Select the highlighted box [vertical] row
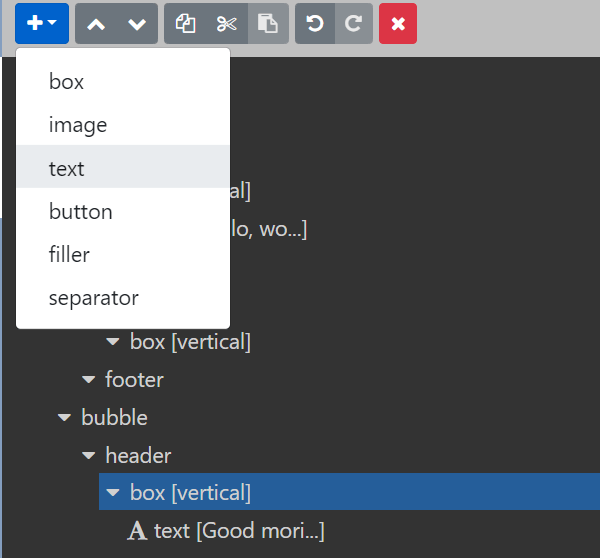Image resolution: width=600 pixels, height=558 pixels. click(x=349, y=492)
